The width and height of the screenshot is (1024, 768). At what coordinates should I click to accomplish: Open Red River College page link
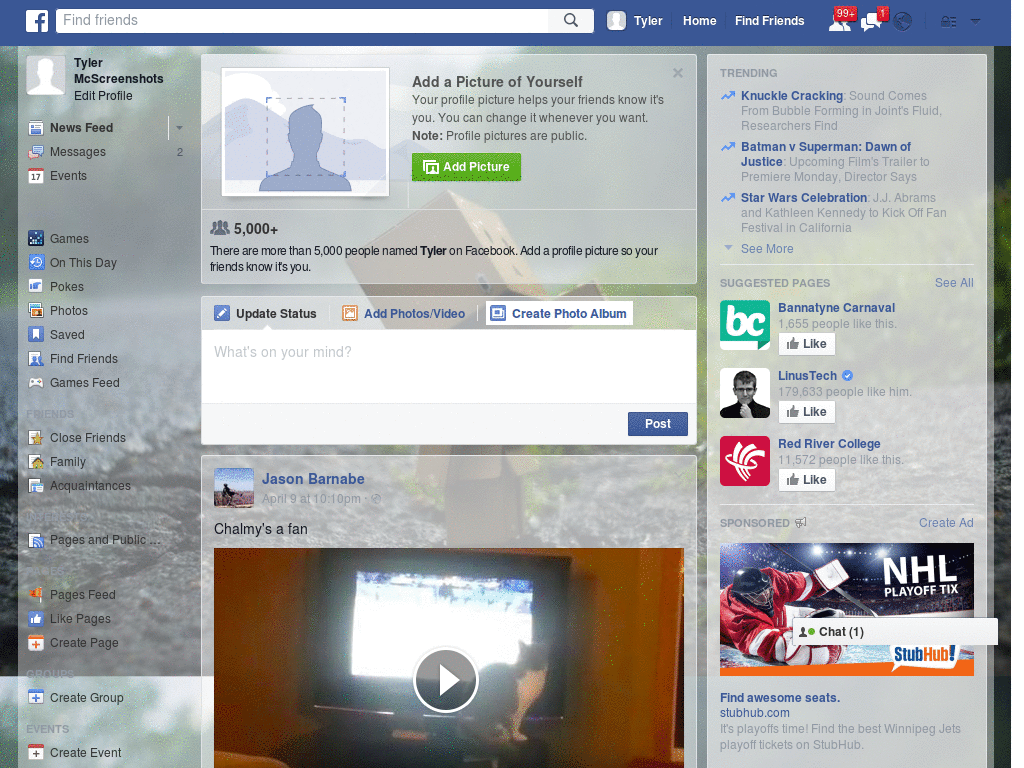829,444
